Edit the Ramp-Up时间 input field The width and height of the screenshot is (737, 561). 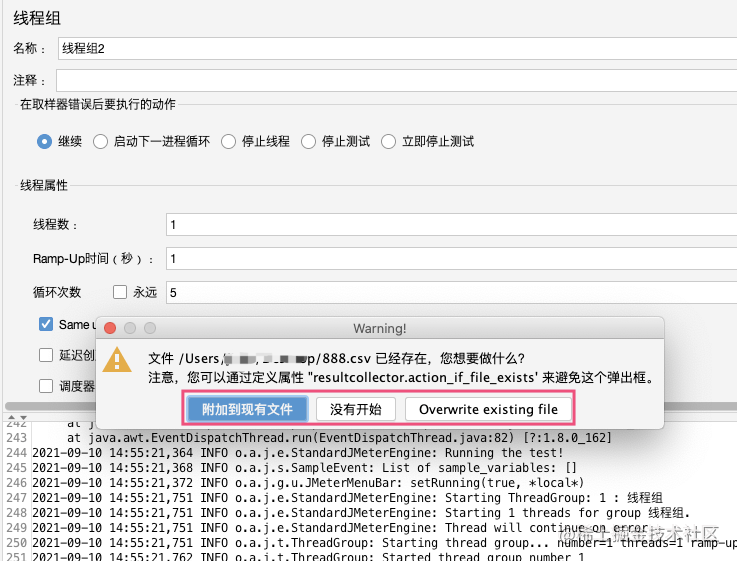coord(451,258)
